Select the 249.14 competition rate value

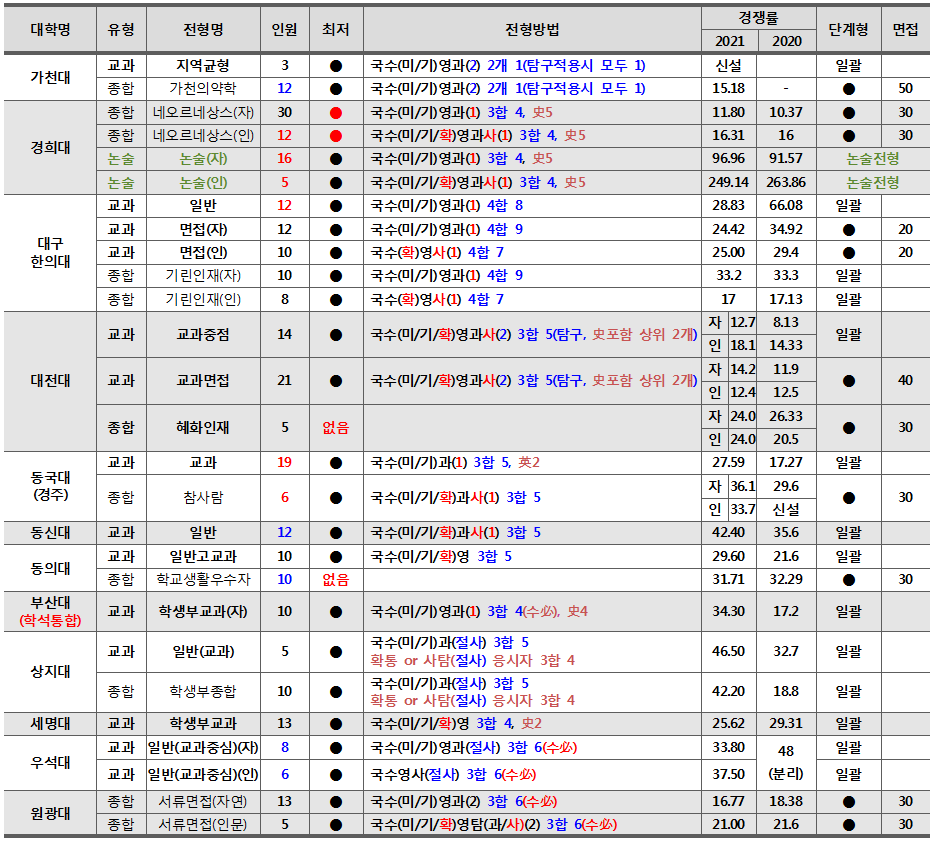[728, 183]
